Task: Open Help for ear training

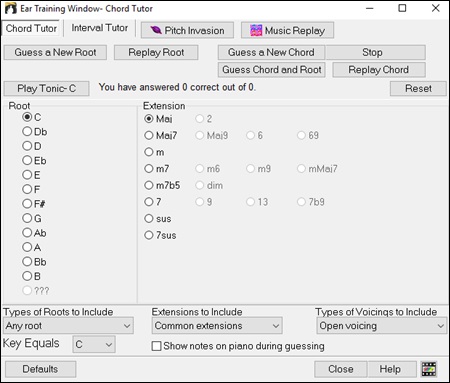Action: coord(392,369)
